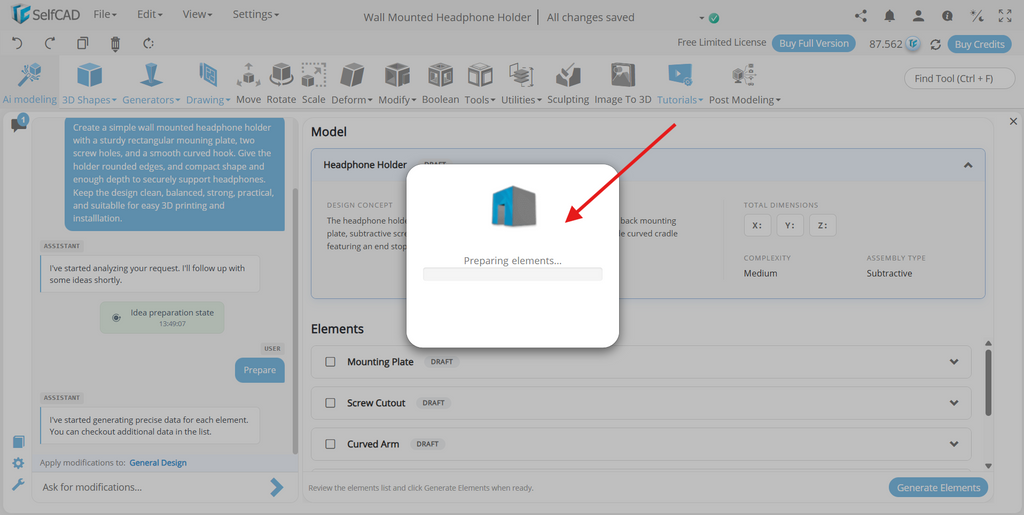
Task: Click the Redo arrow icon
Action: 50,44
